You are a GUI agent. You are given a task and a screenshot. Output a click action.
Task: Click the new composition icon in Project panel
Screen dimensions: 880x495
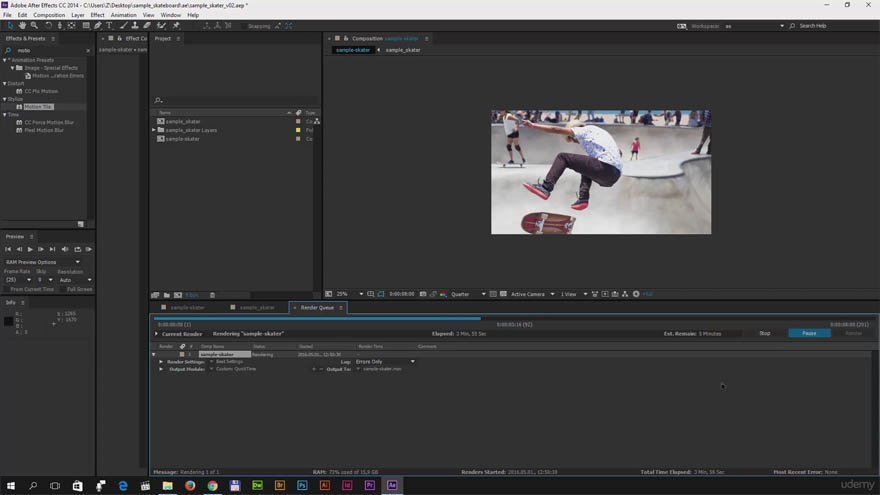pos(178,295)
